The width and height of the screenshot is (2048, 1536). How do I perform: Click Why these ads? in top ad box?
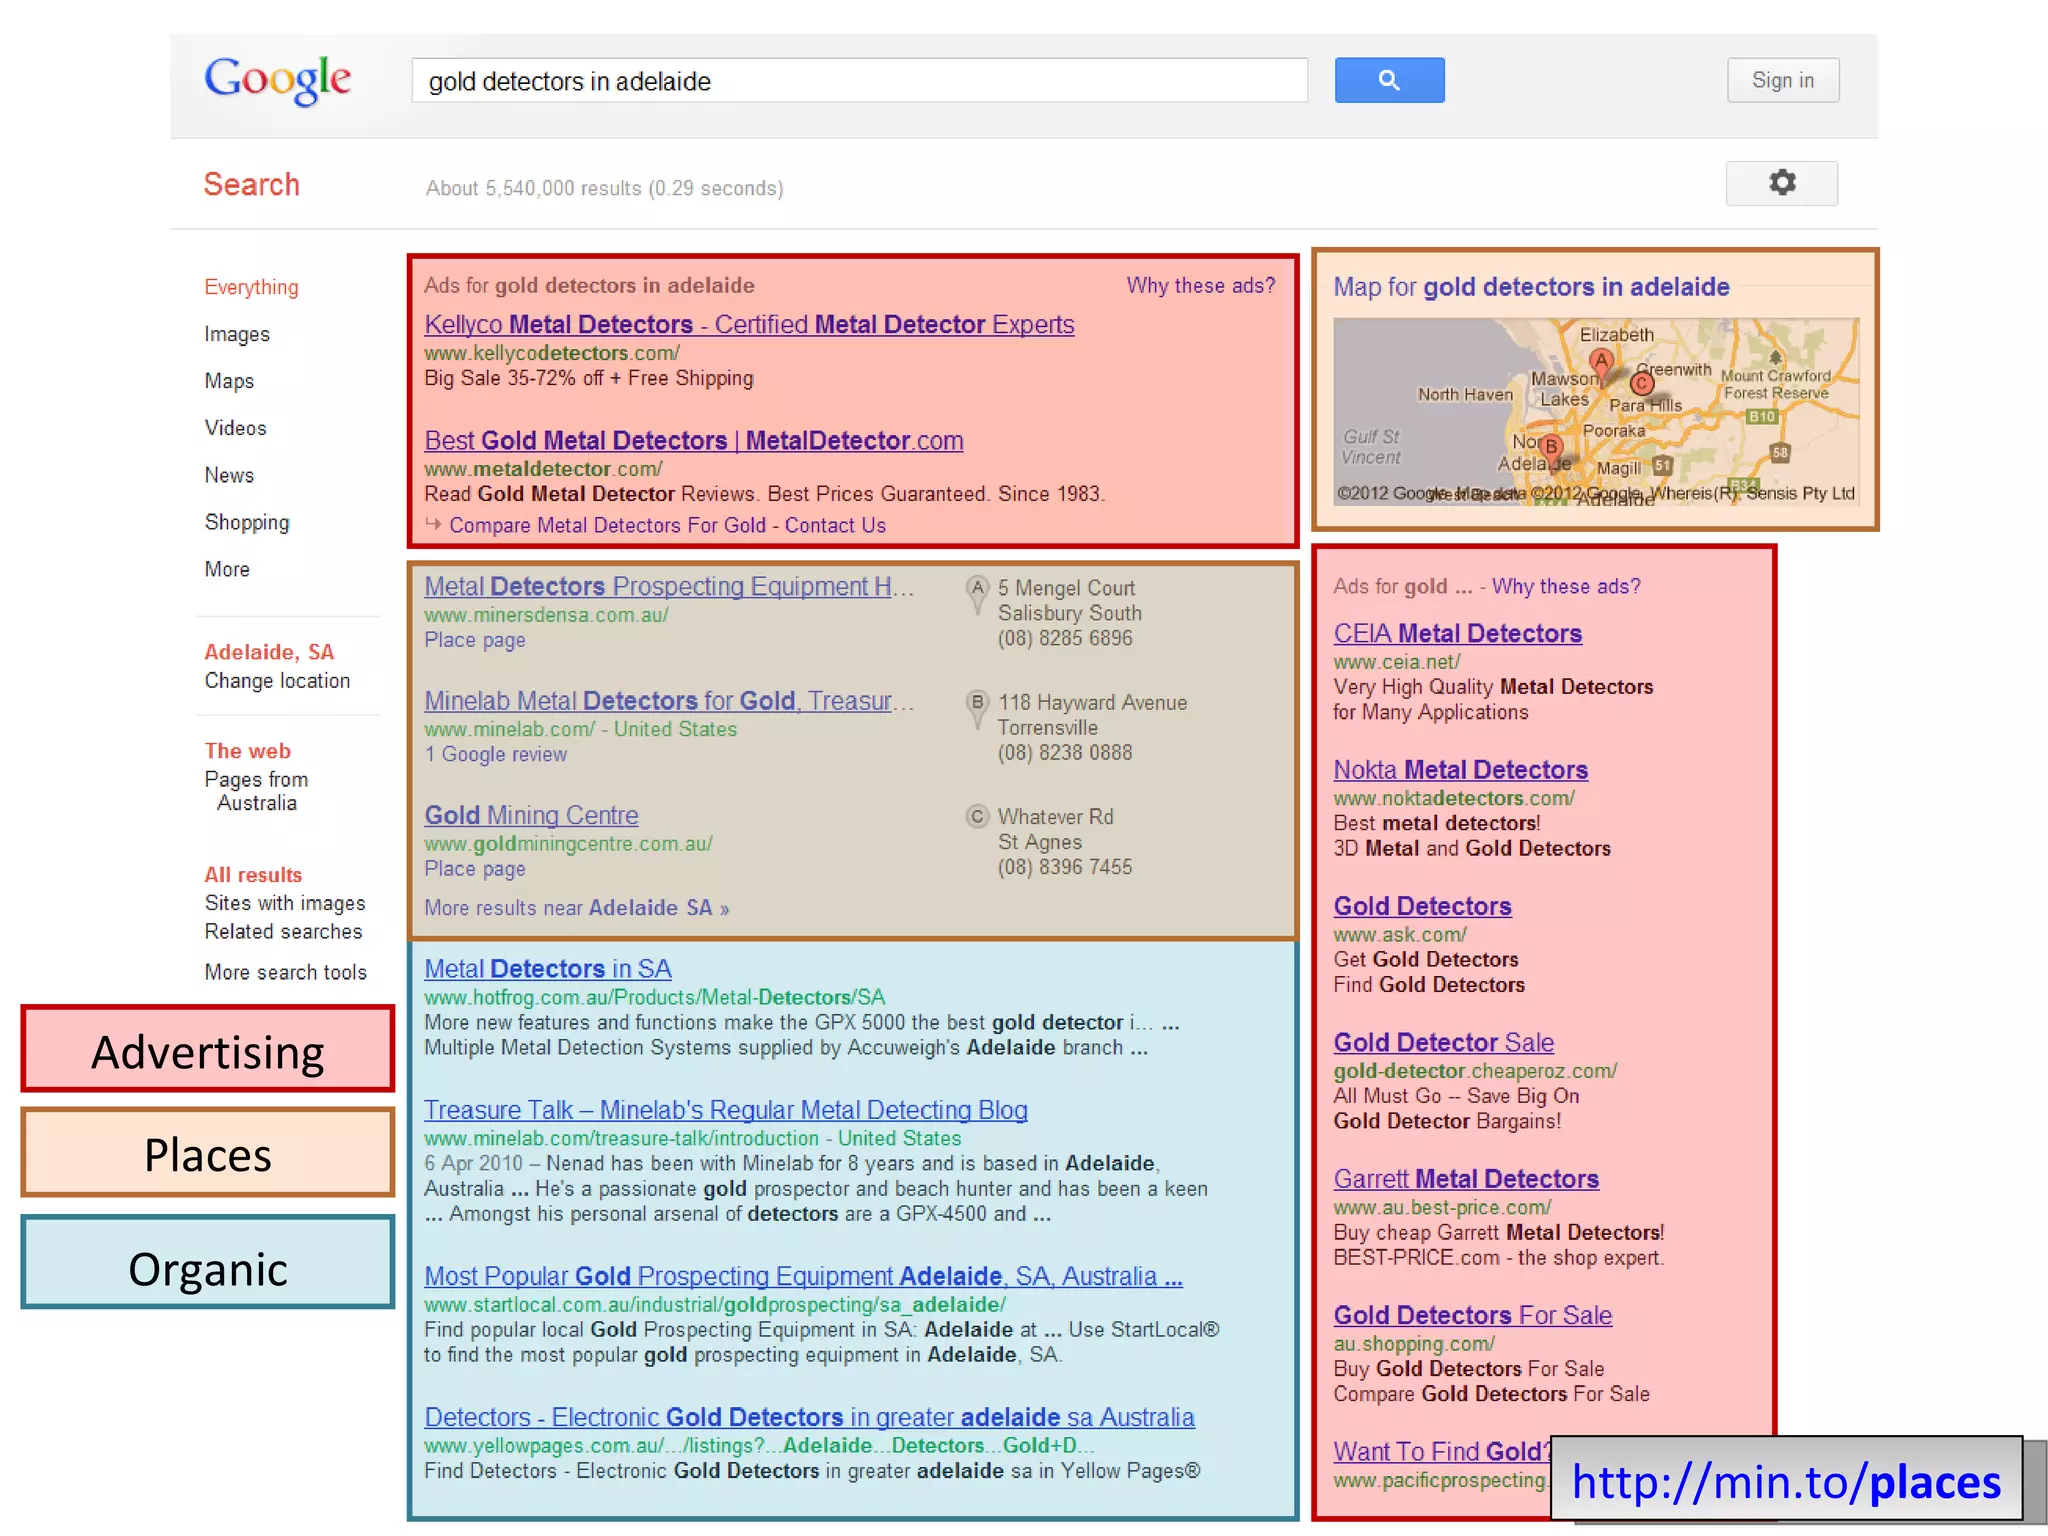tap(1201, 285)
